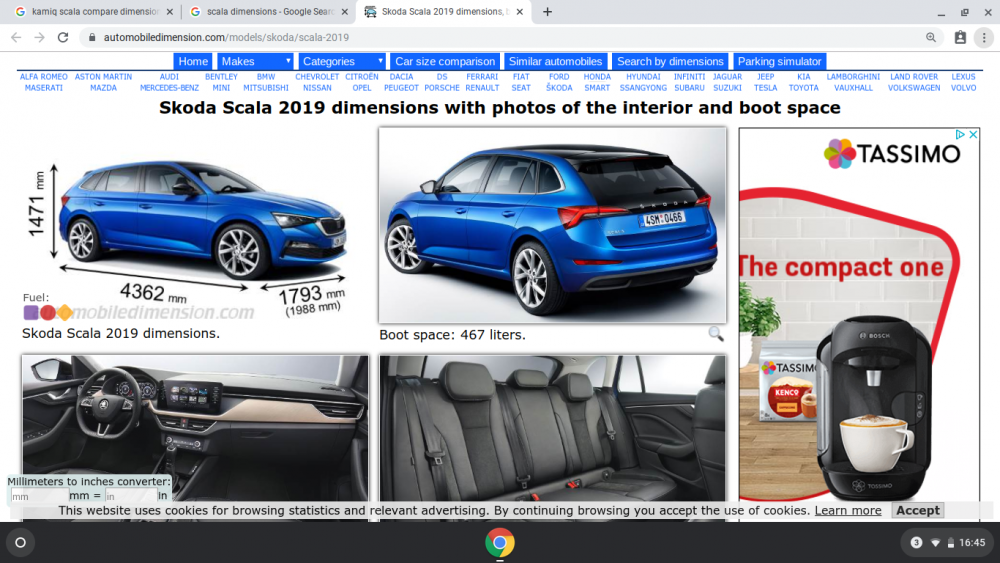Open the rear view boot space photo
Viewport: 1000px width, 563px height.
pyautogui.click(x=552, y=225)
